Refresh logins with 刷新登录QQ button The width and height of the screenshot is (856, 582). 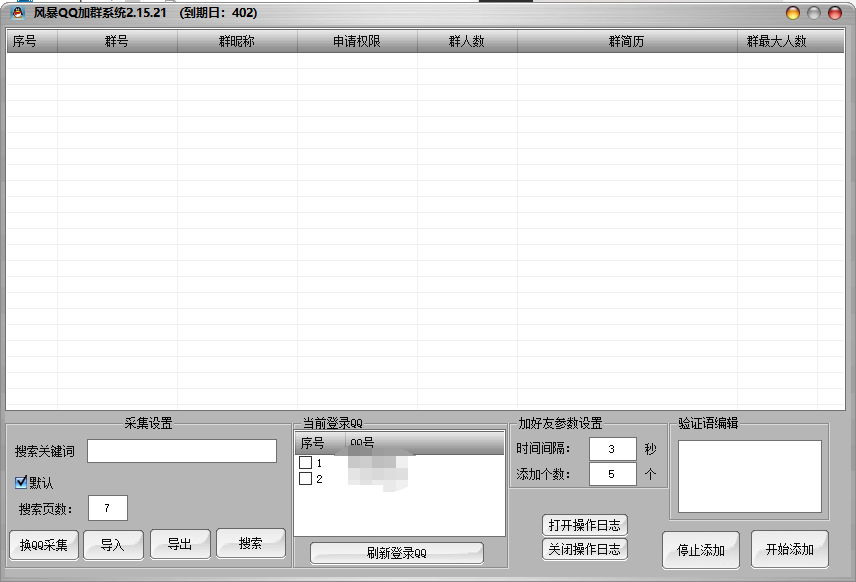pyautogui.click(x=396, y=553)
